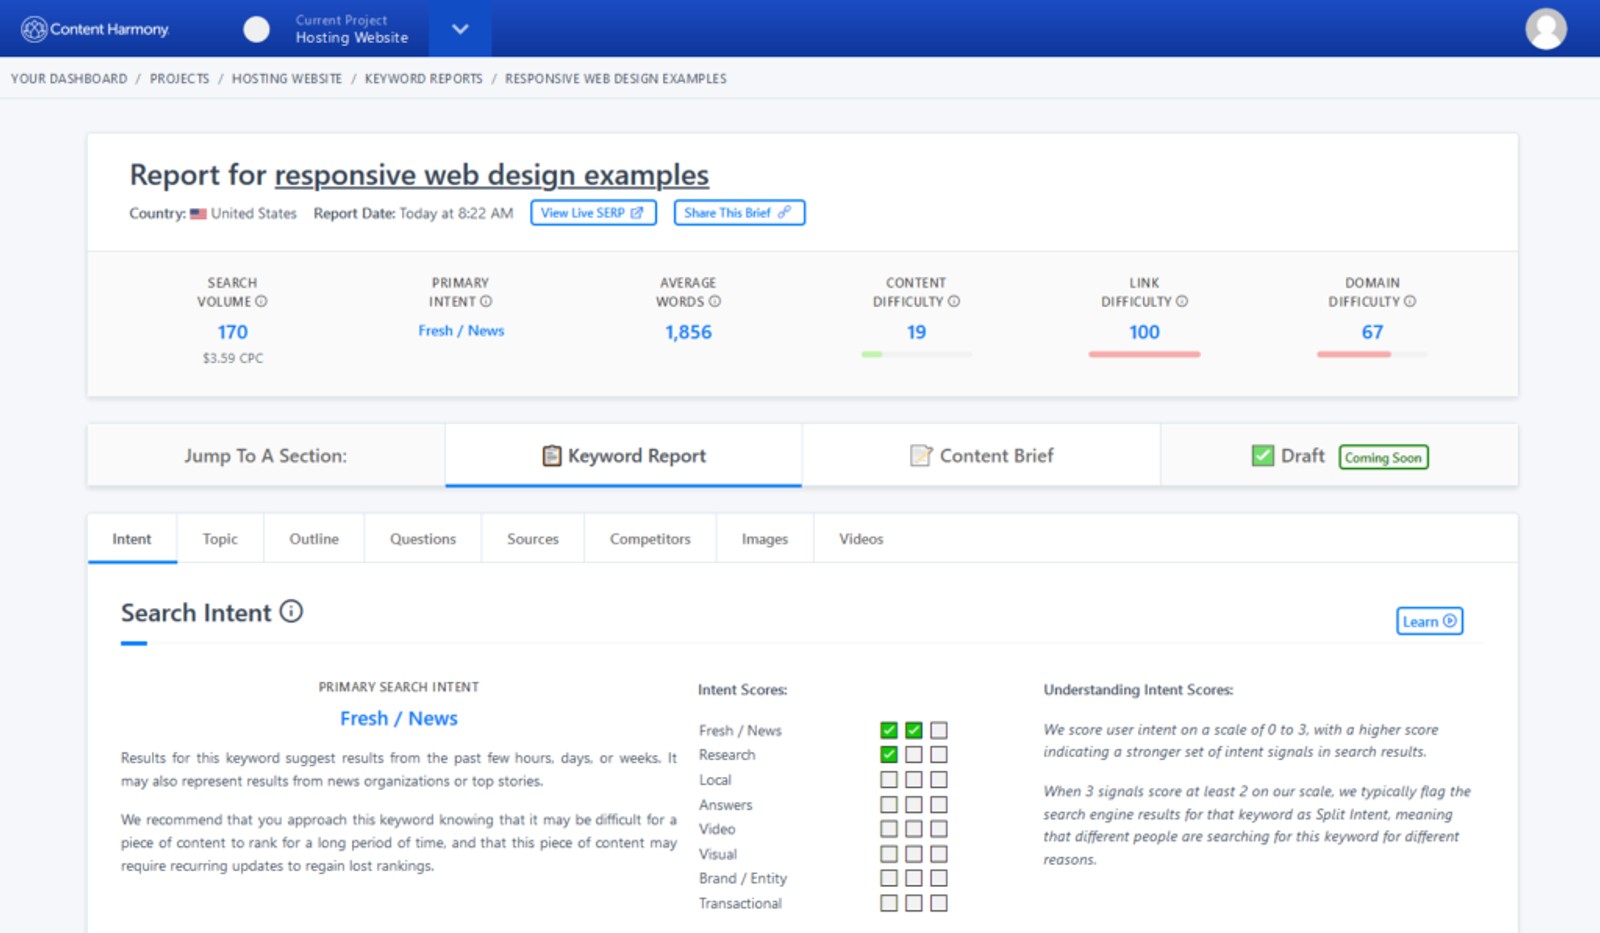Click the United States flag icon
The image size is (1600, 933).
coord(198,214)
